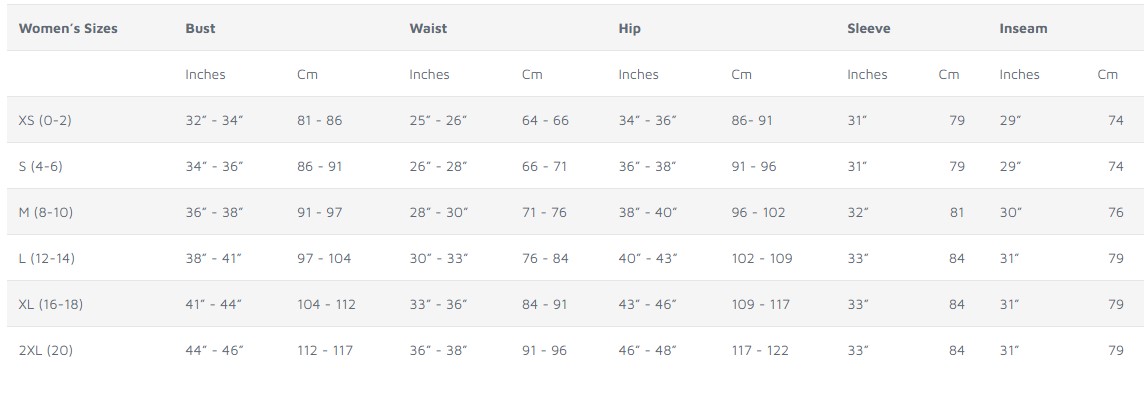1144x410 pixels.
Task: Click the Inseam column header
Action: [1023, 29]
